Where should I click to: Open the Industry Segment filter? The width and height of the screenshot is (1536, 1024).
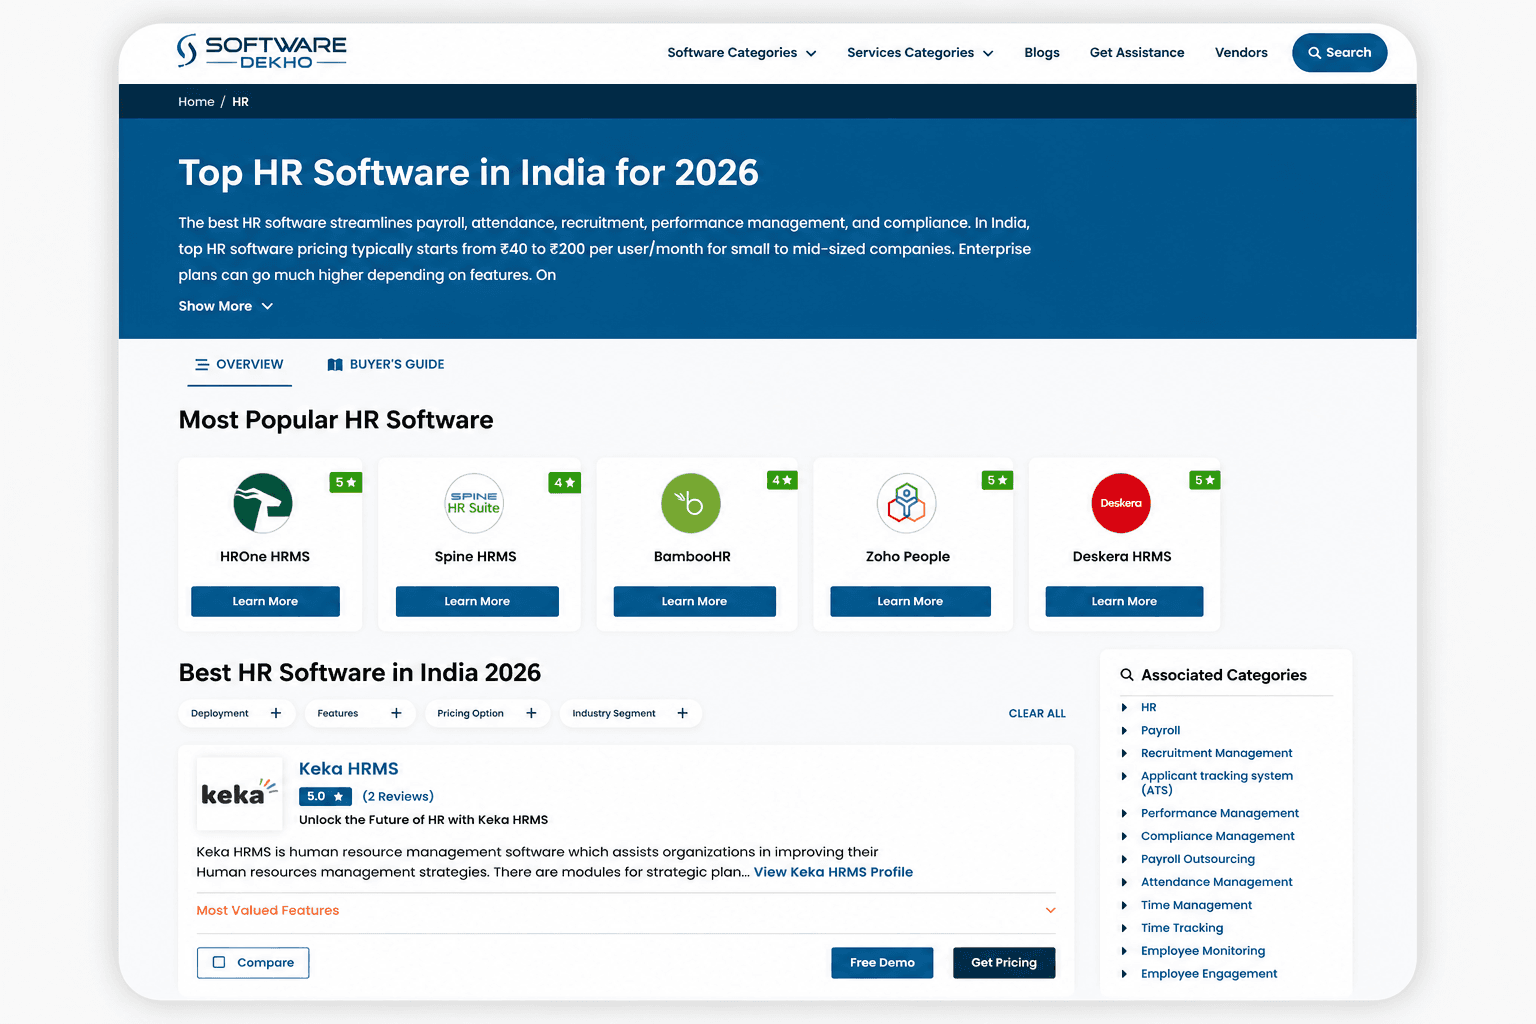pos(630,713)
